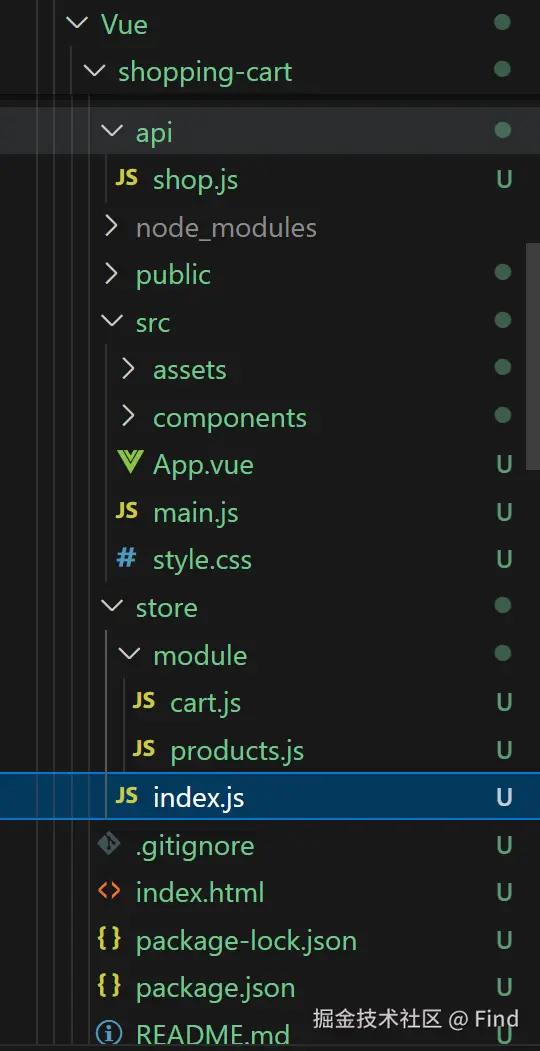Click the JS icon beside cart.js
The image size is (540, 1051).
[143, 701]
